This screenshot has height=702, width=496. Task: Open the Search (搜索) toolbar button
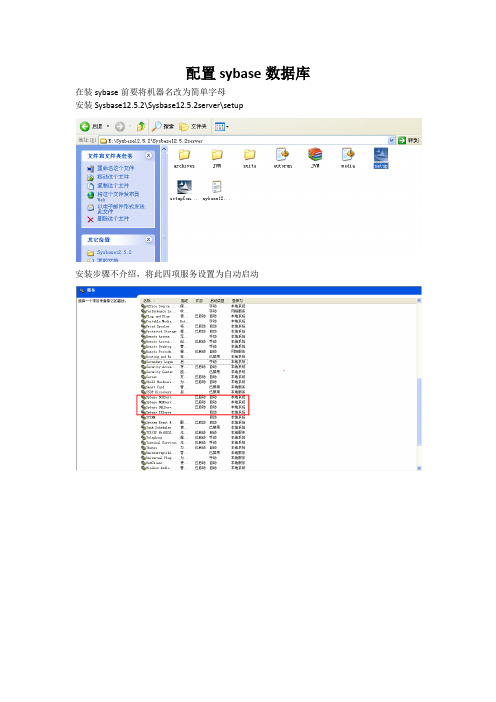coord(163,127)
